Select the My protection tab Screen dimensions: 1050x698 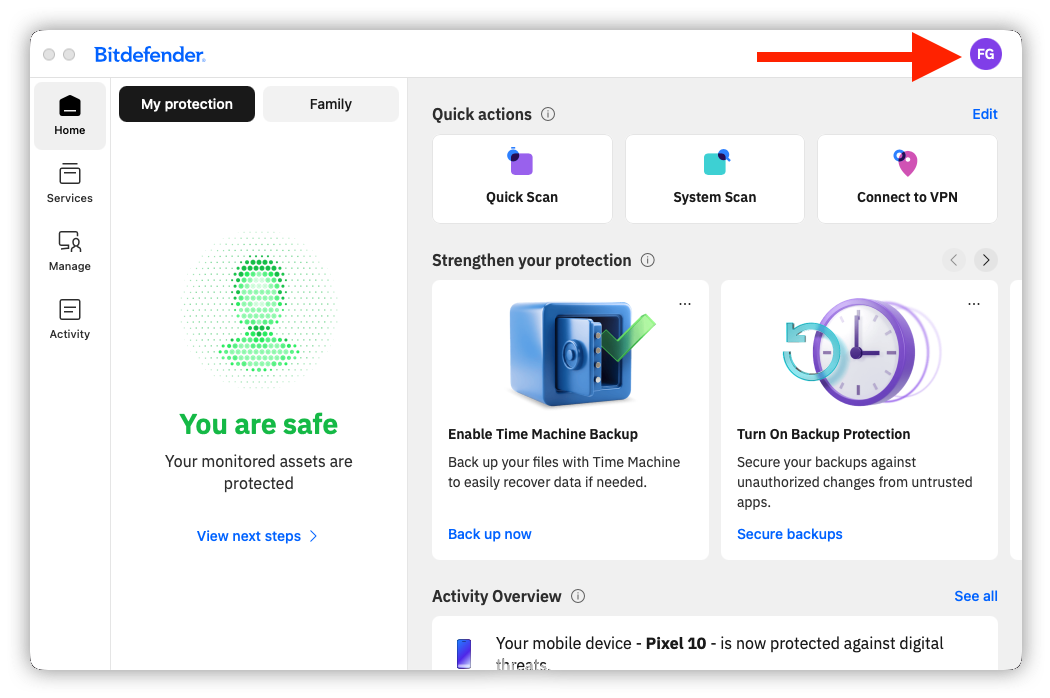(x=187, y=104)
